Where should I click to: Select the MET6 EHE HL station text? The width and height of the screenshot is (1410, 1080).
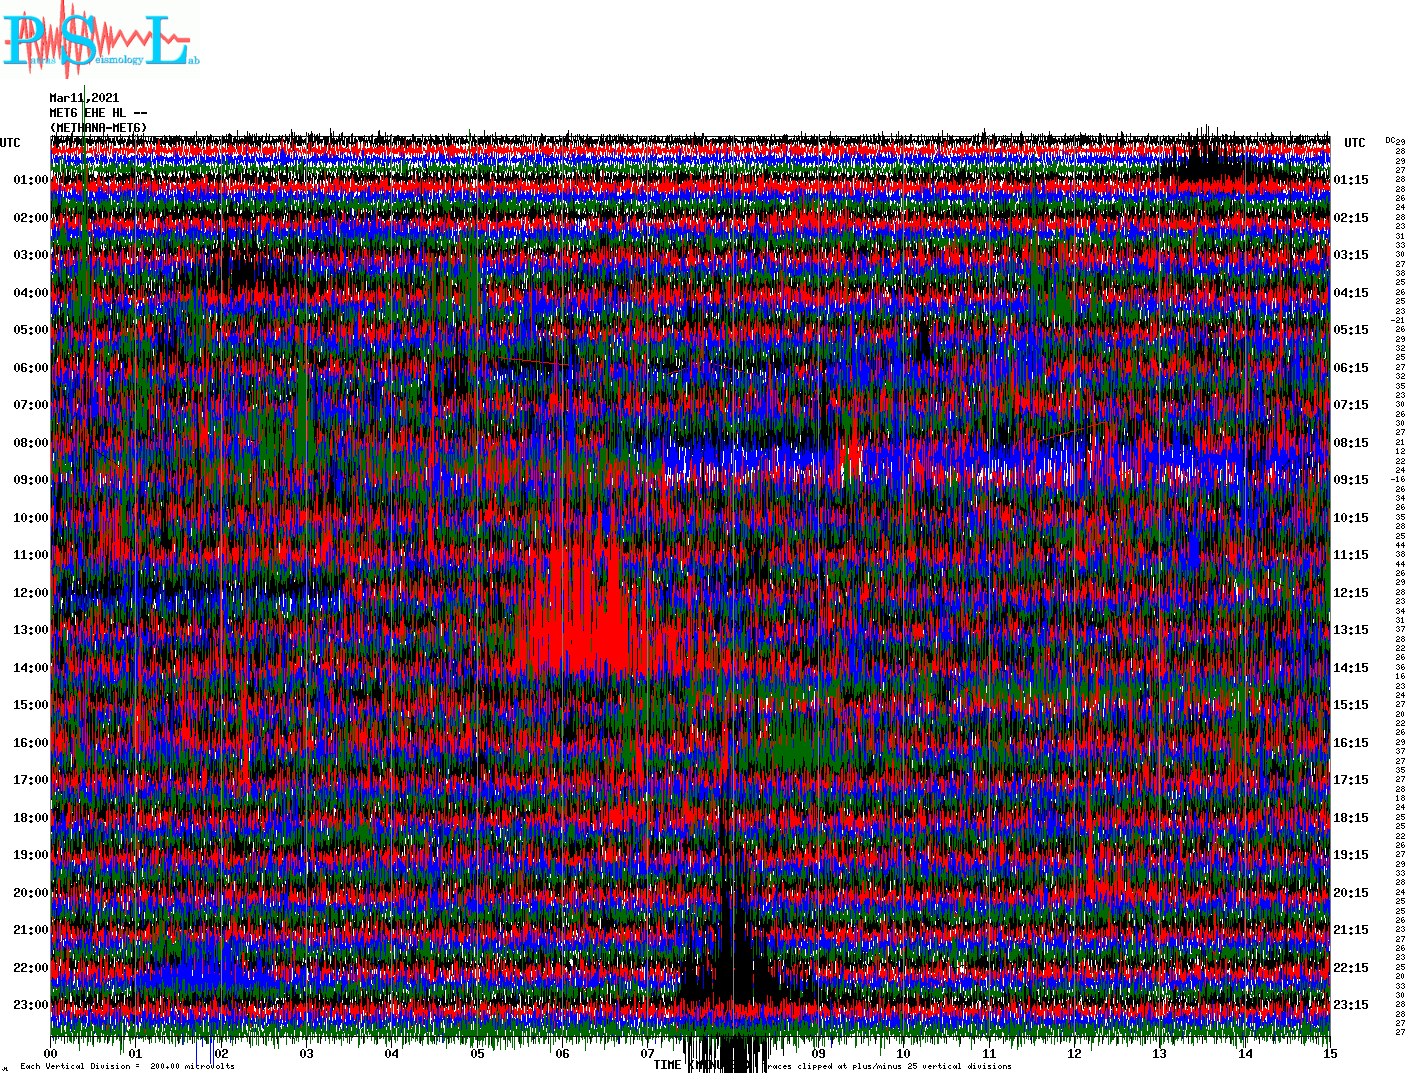click(98, 113)
